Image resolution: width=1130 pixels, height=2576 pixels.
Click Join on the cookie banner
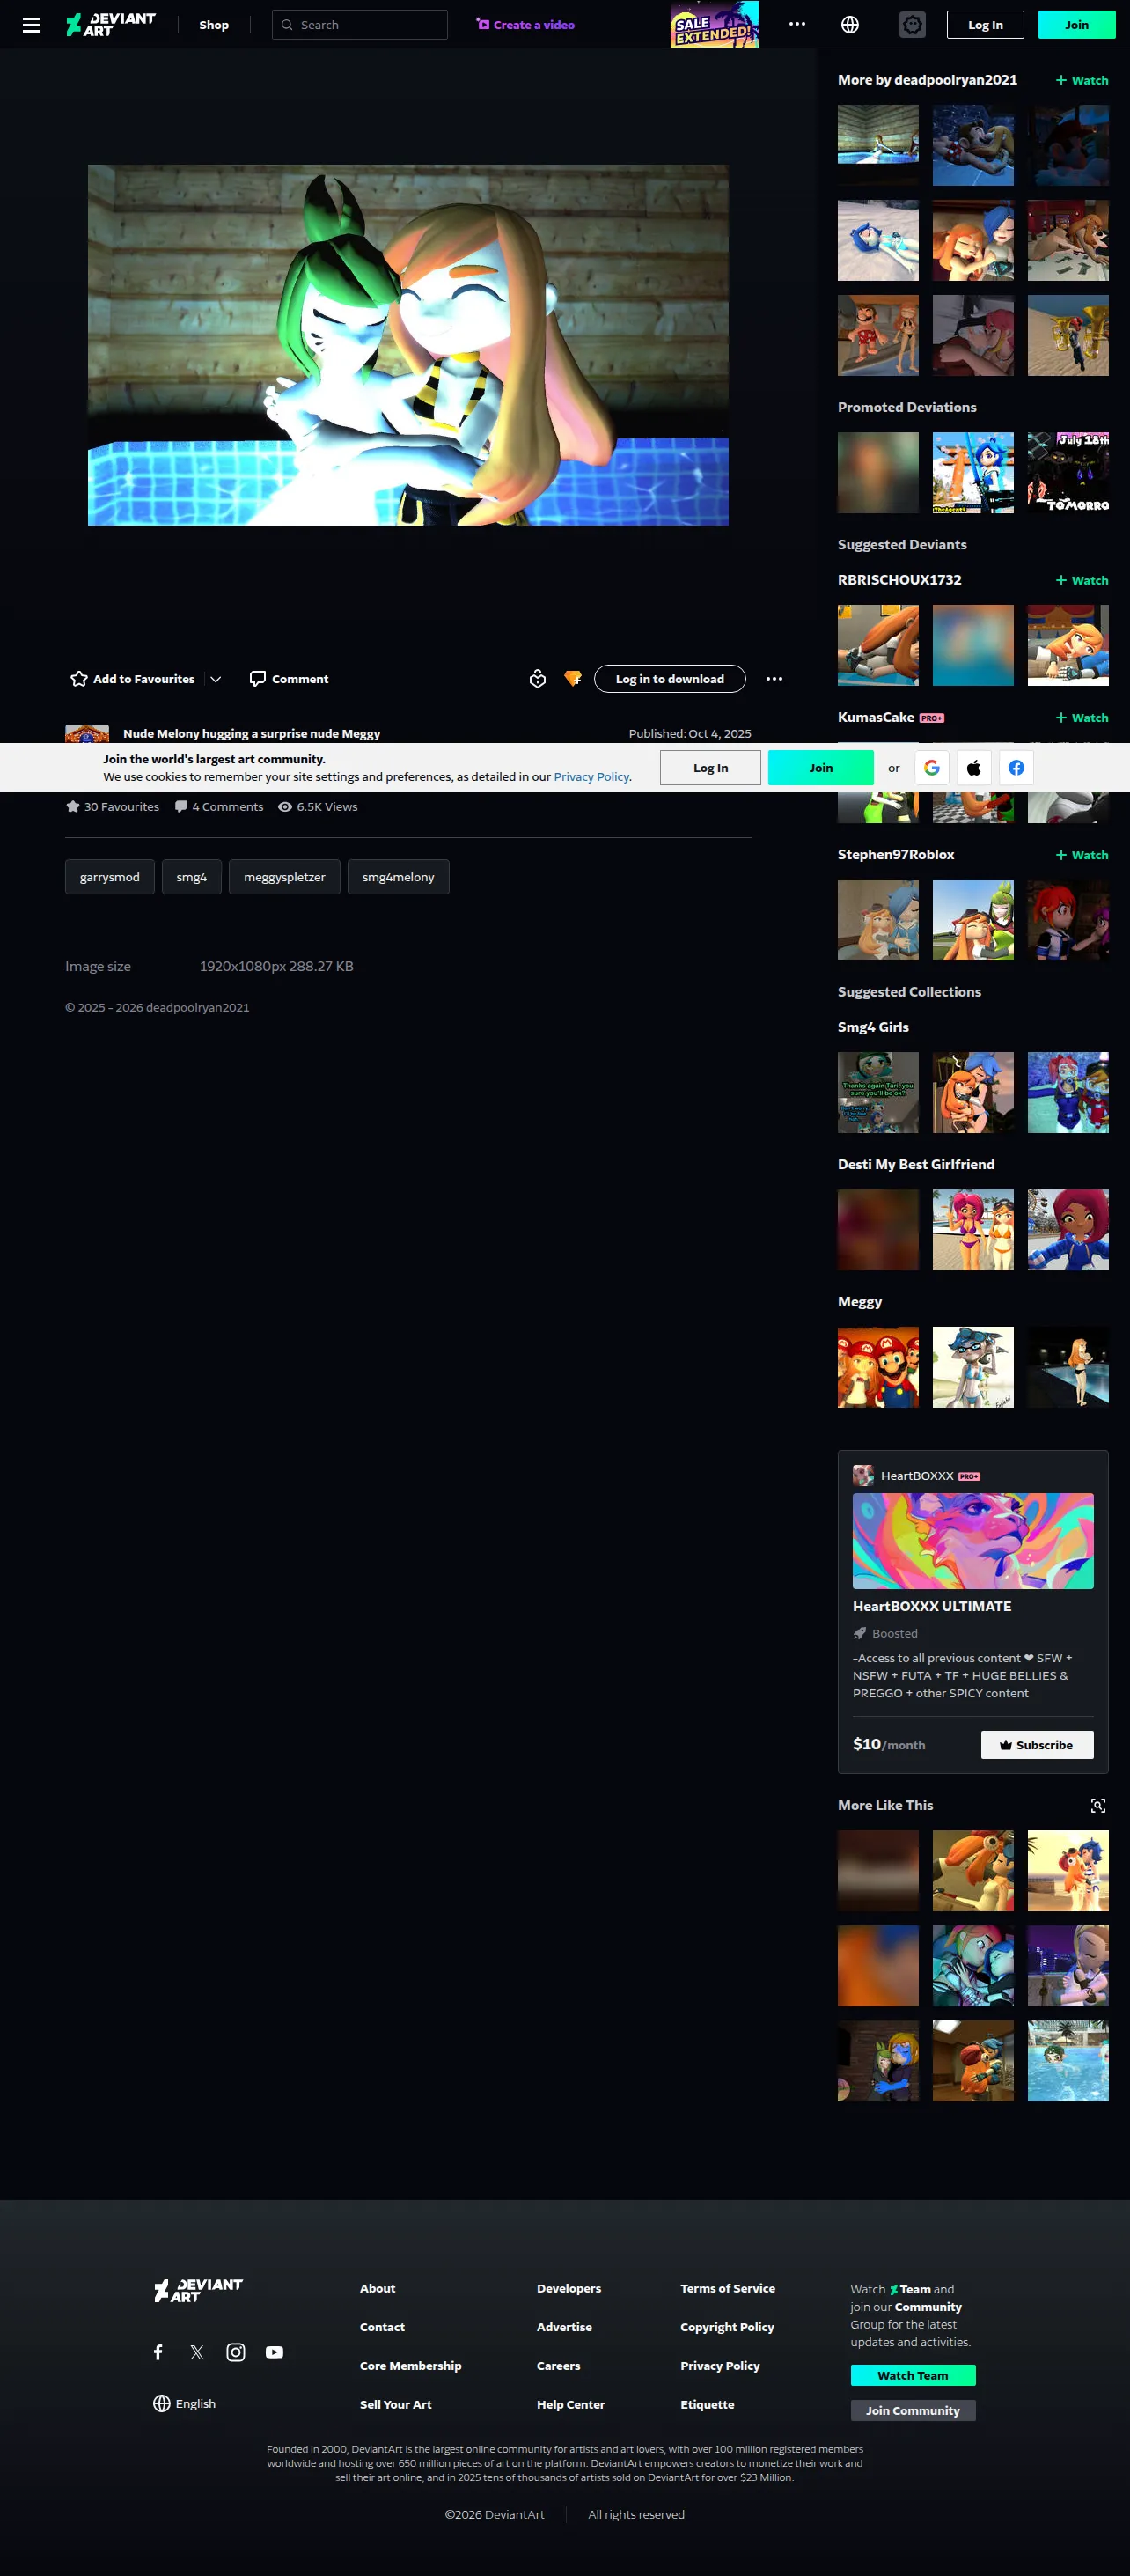click(821, 768)
